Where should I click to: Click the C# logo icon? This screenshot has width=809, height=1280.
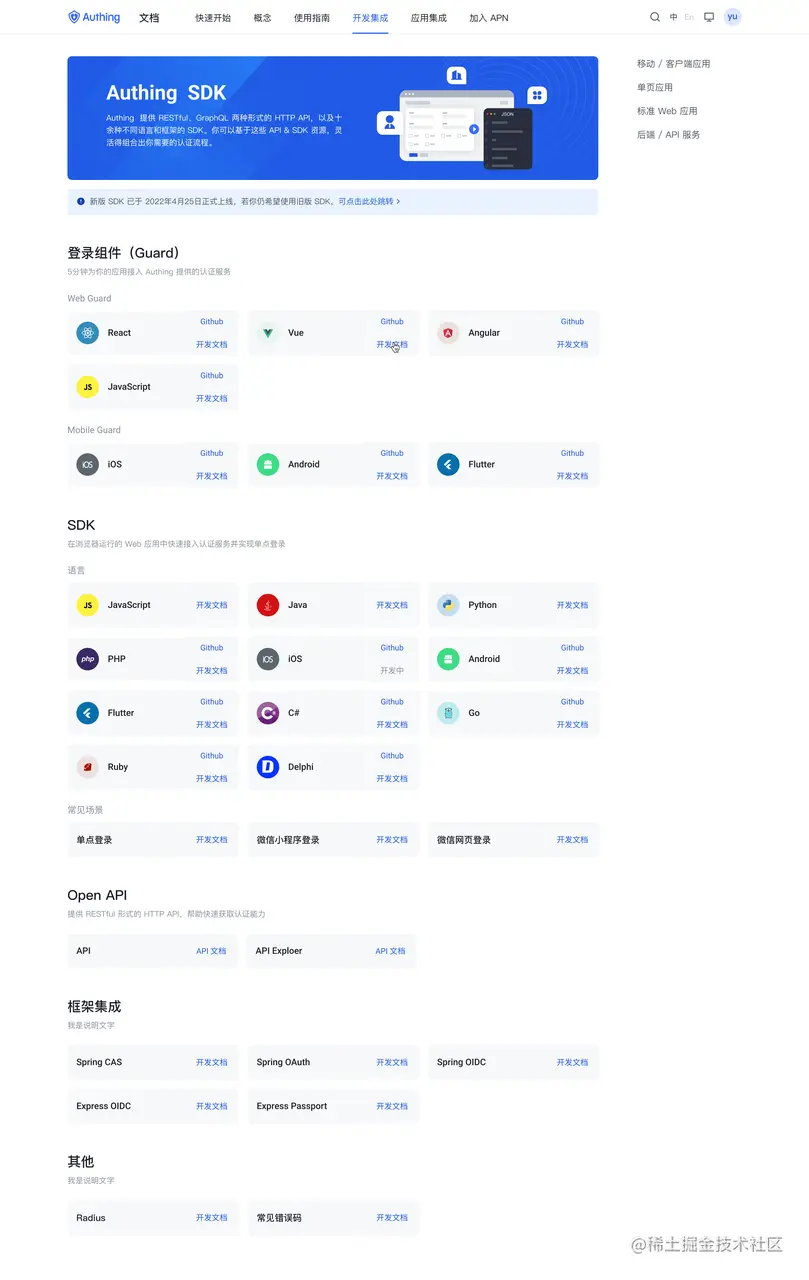[x=268, y=713]
